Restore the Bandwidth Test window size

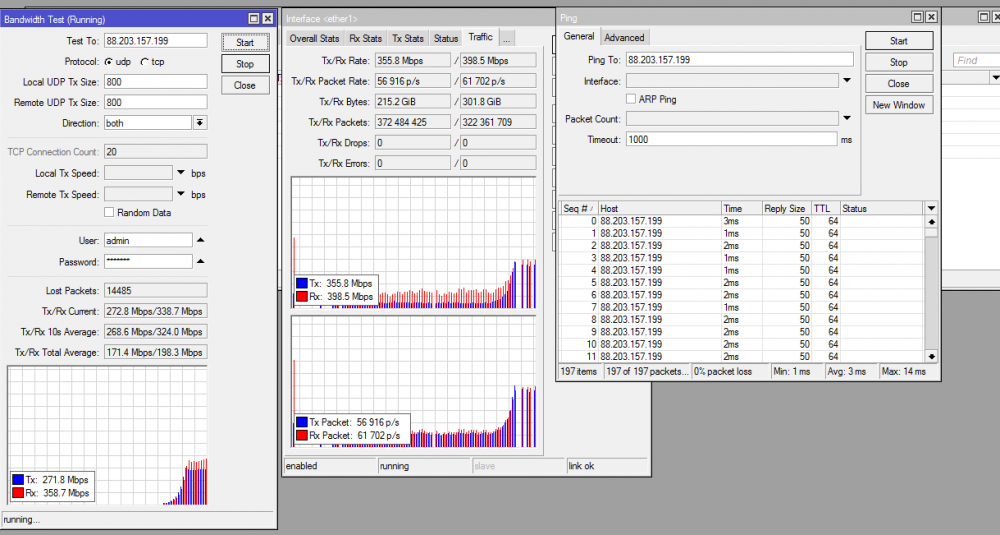(x=254, y=19)
